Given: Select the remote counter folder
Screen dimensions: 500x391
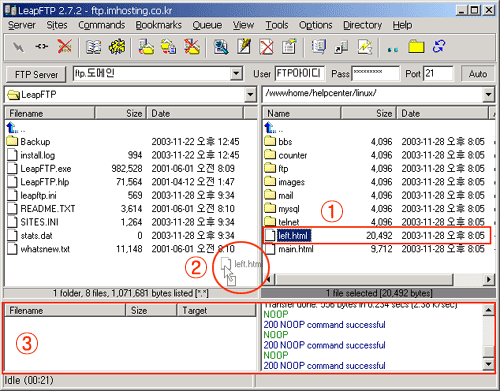Looking at the screenshot, I should click(286, 155).
